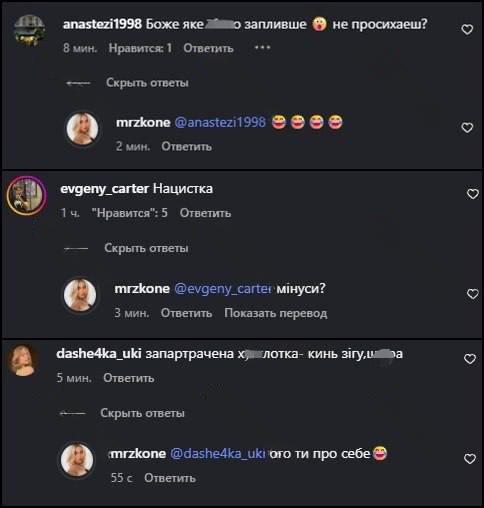Tap the heart on evgeny_carter's comment
This screenshot has height=508, width=484.
click(473, 194)
